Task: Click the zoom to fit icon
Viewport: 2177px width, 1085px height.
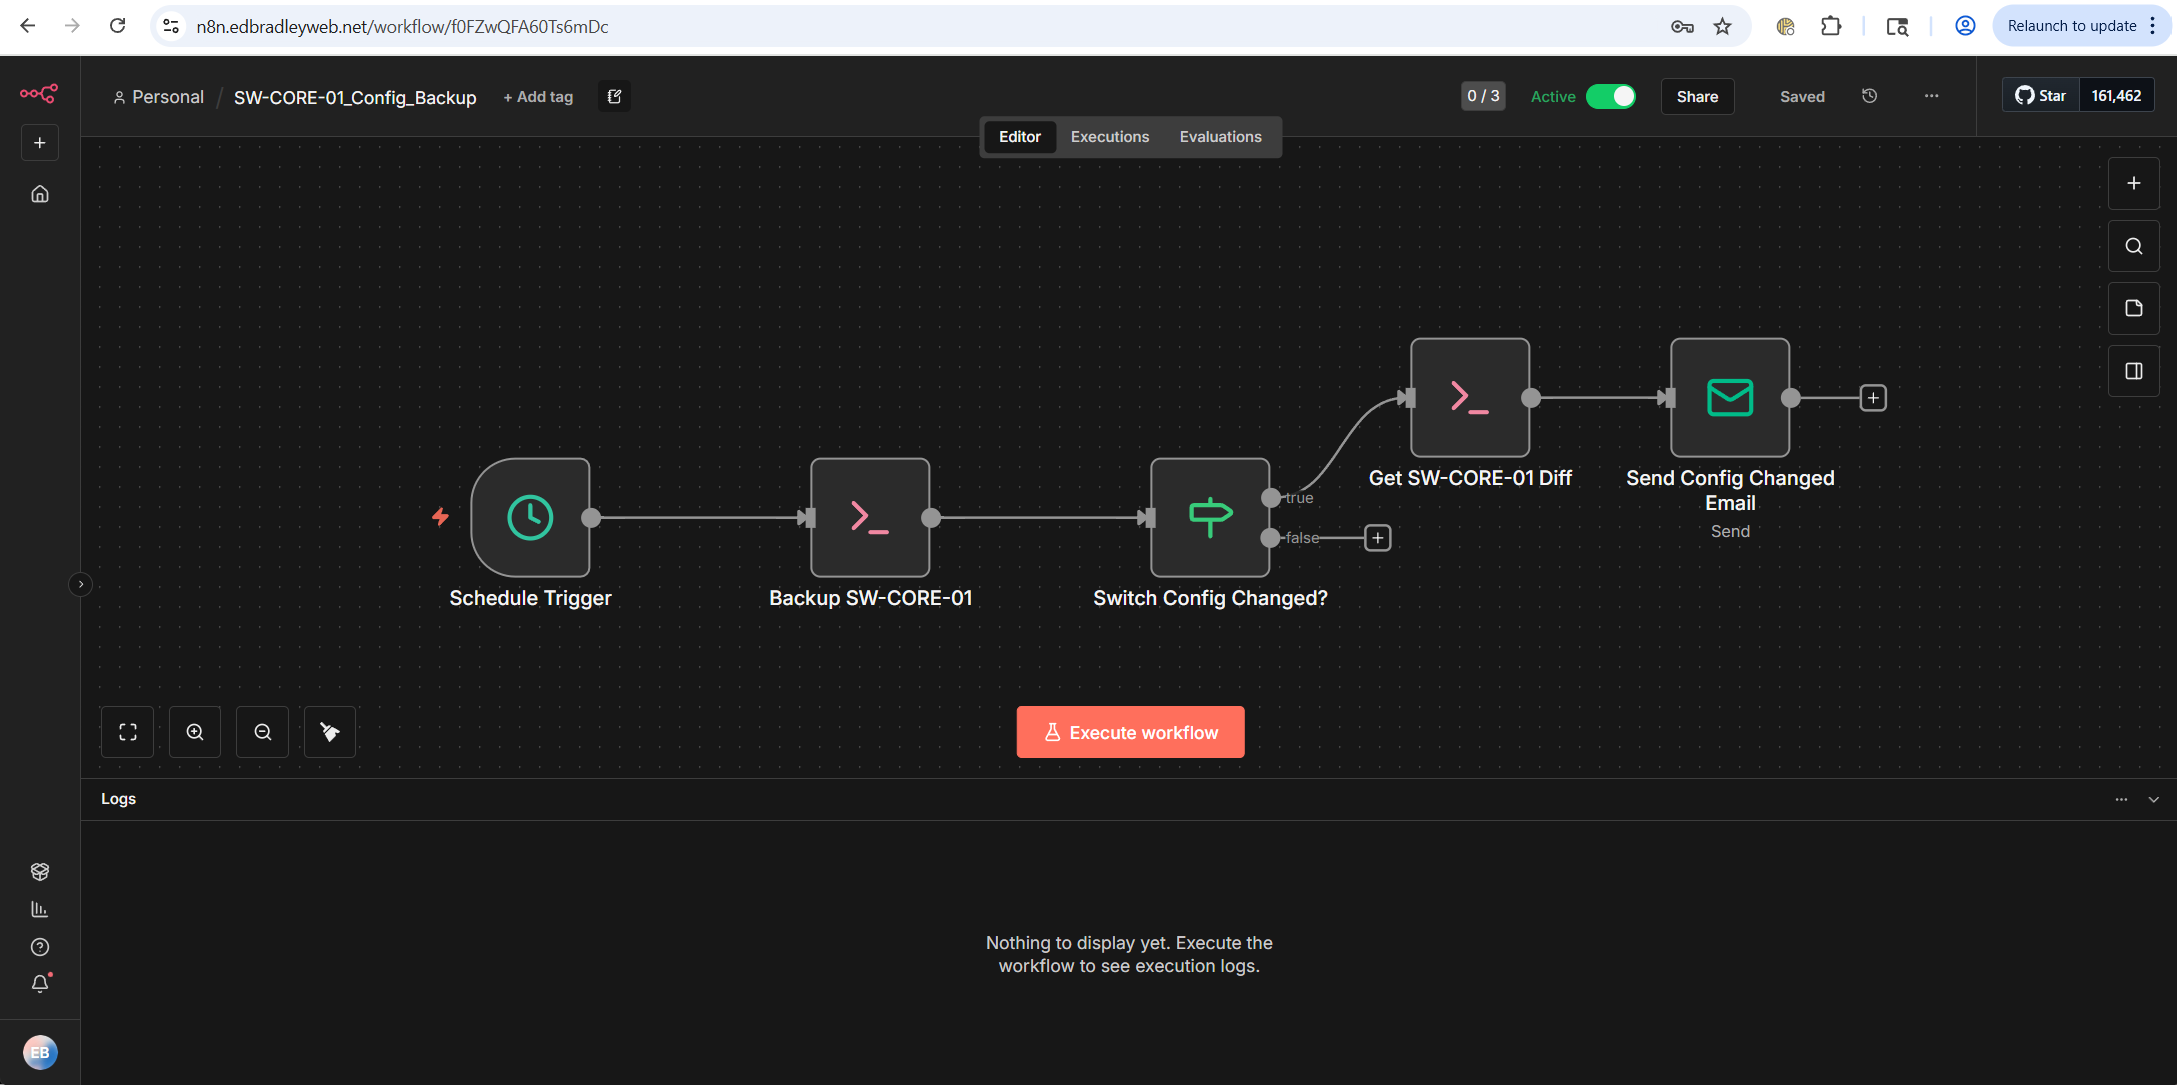Action: coord(128,732)
